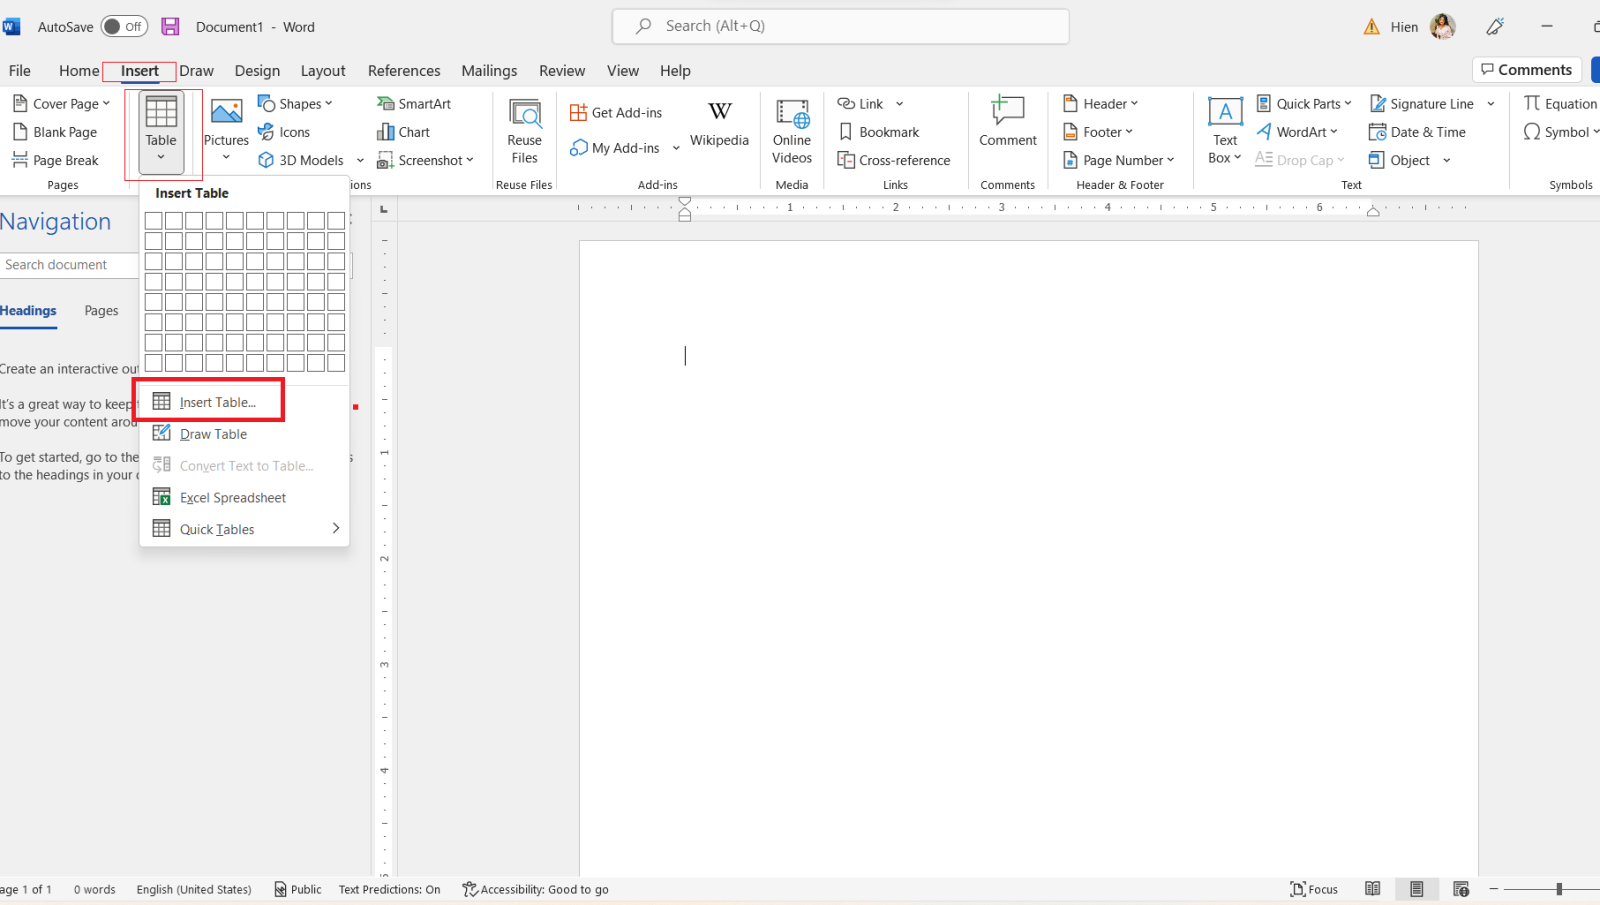Switch to the Layout tab
1600x905 pixels.
pyautogui.click(x=323, y=71)
